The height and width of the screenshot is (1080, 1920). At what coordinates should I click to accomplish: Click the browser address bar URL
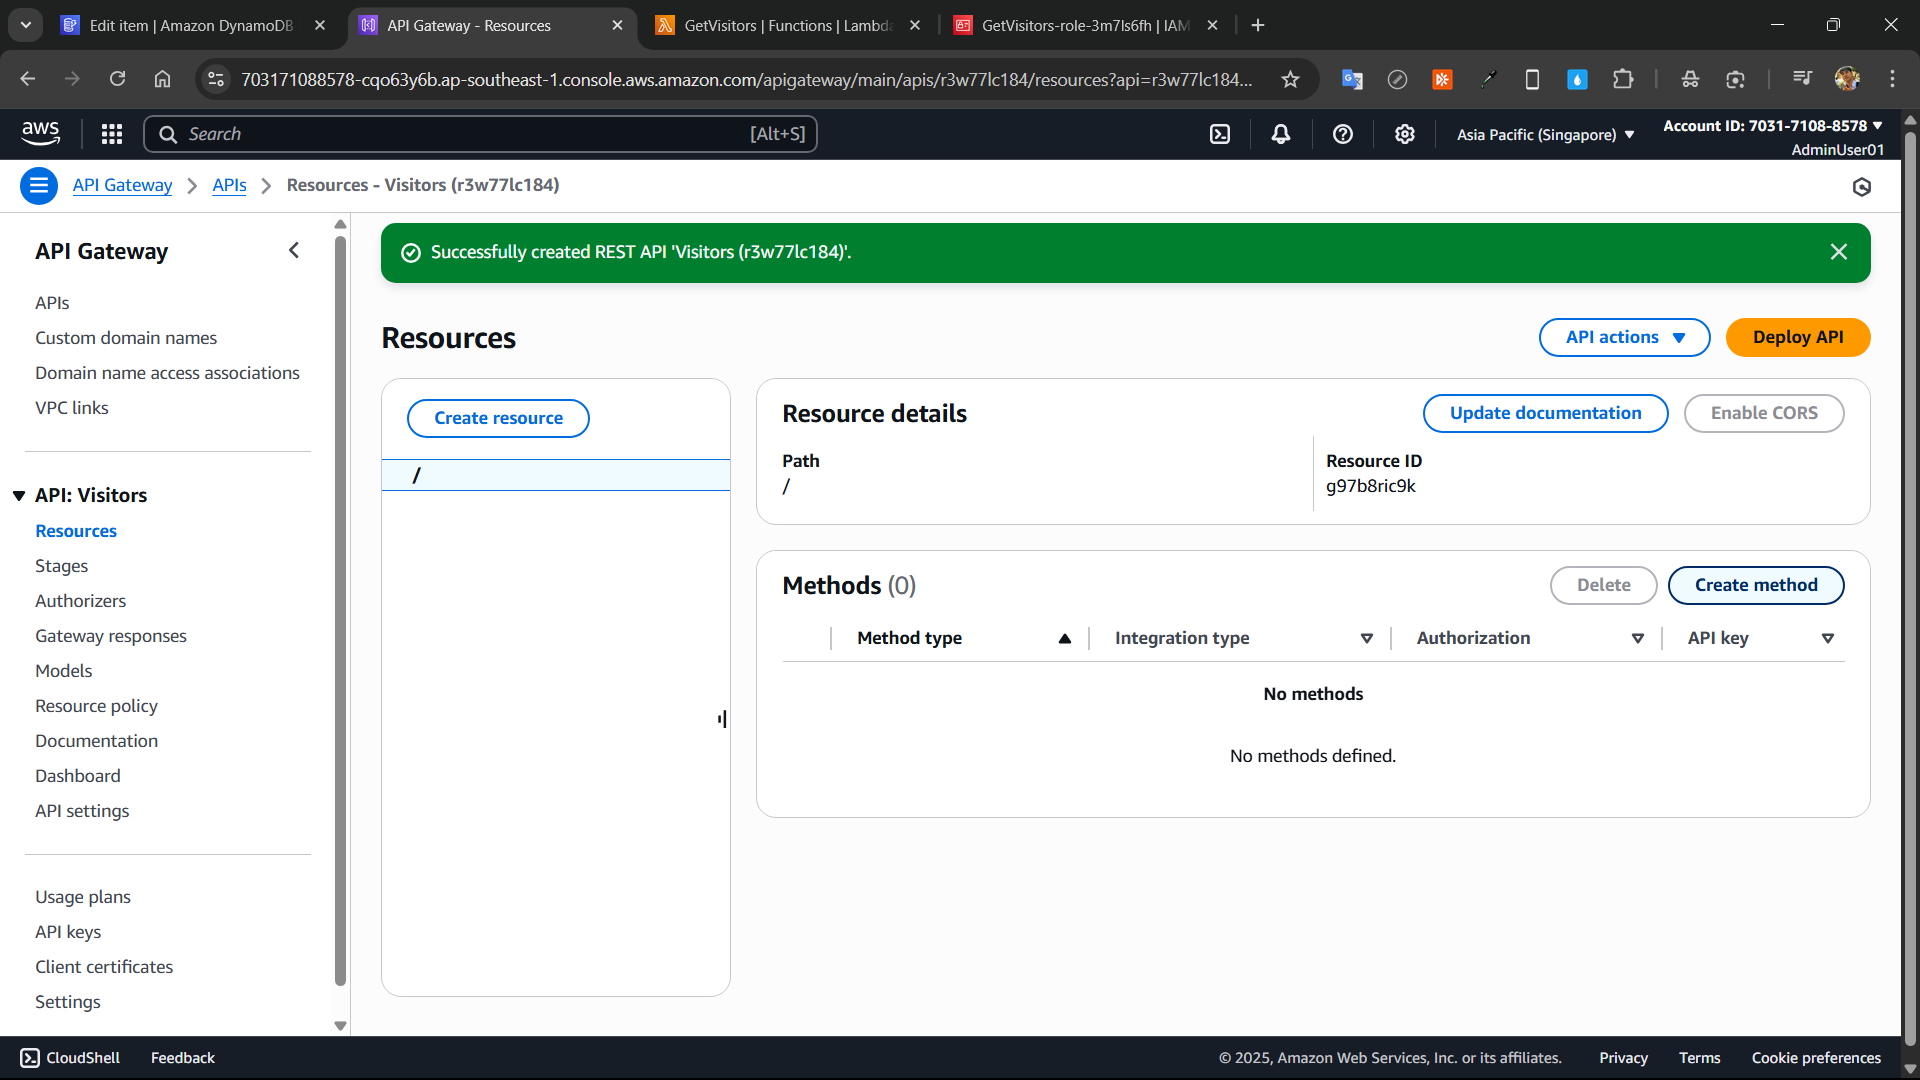746,79
